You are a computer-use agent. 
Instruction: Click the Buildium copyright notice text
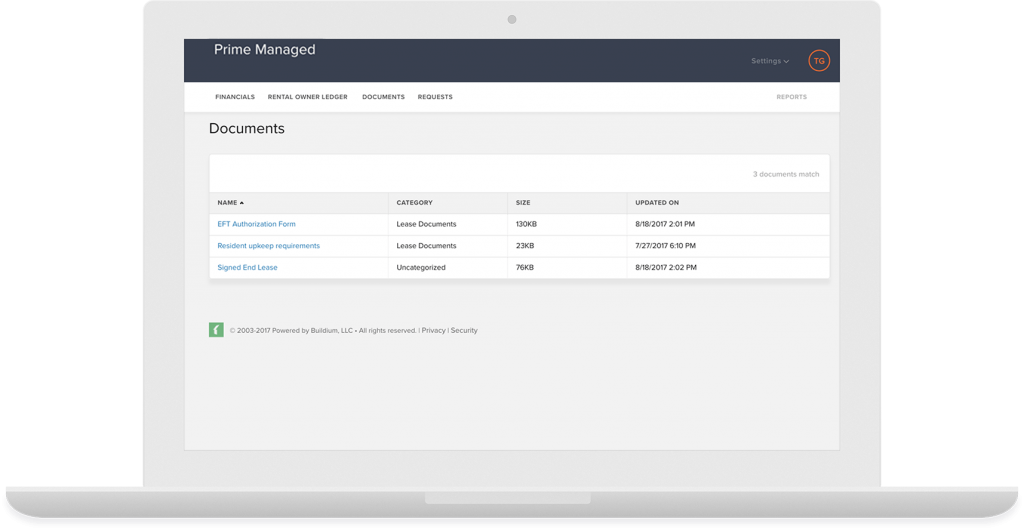(323, 330)
